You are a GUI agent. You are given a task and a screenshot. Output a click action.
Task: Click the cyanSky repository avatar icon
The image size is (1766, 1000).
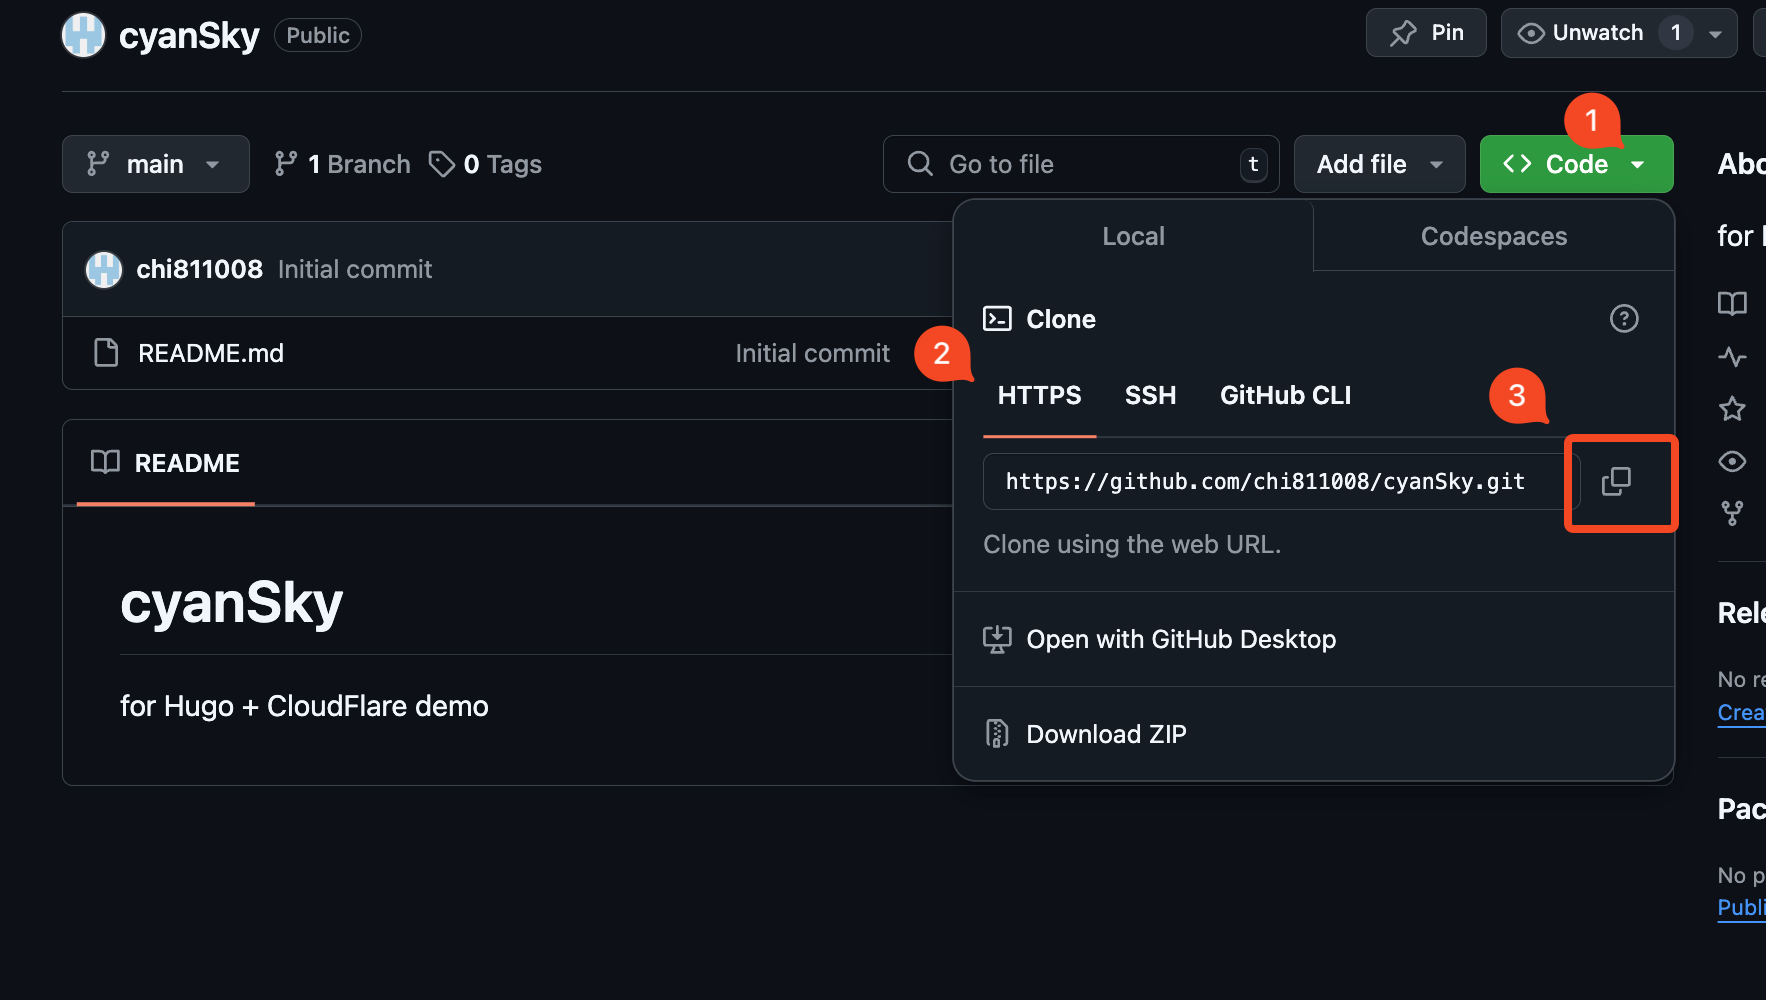pos(83,35)
